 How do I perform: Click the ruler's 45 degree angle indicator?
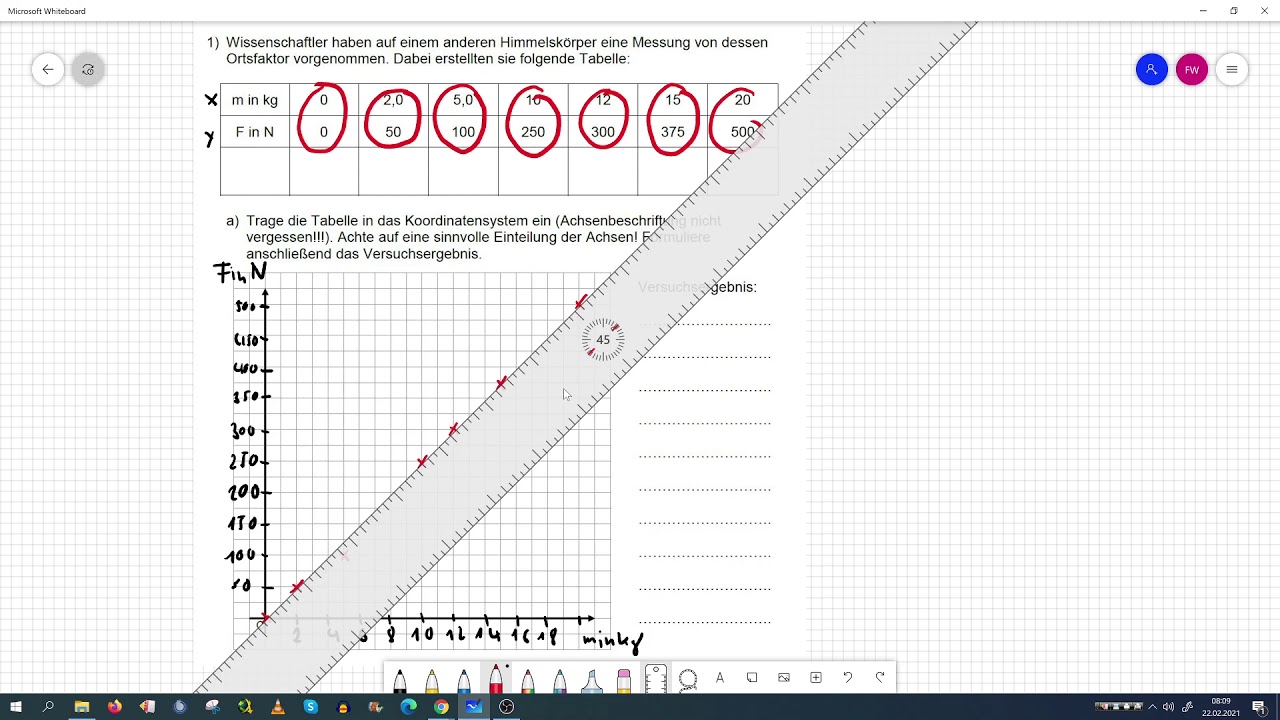click(x=603, y=340)
